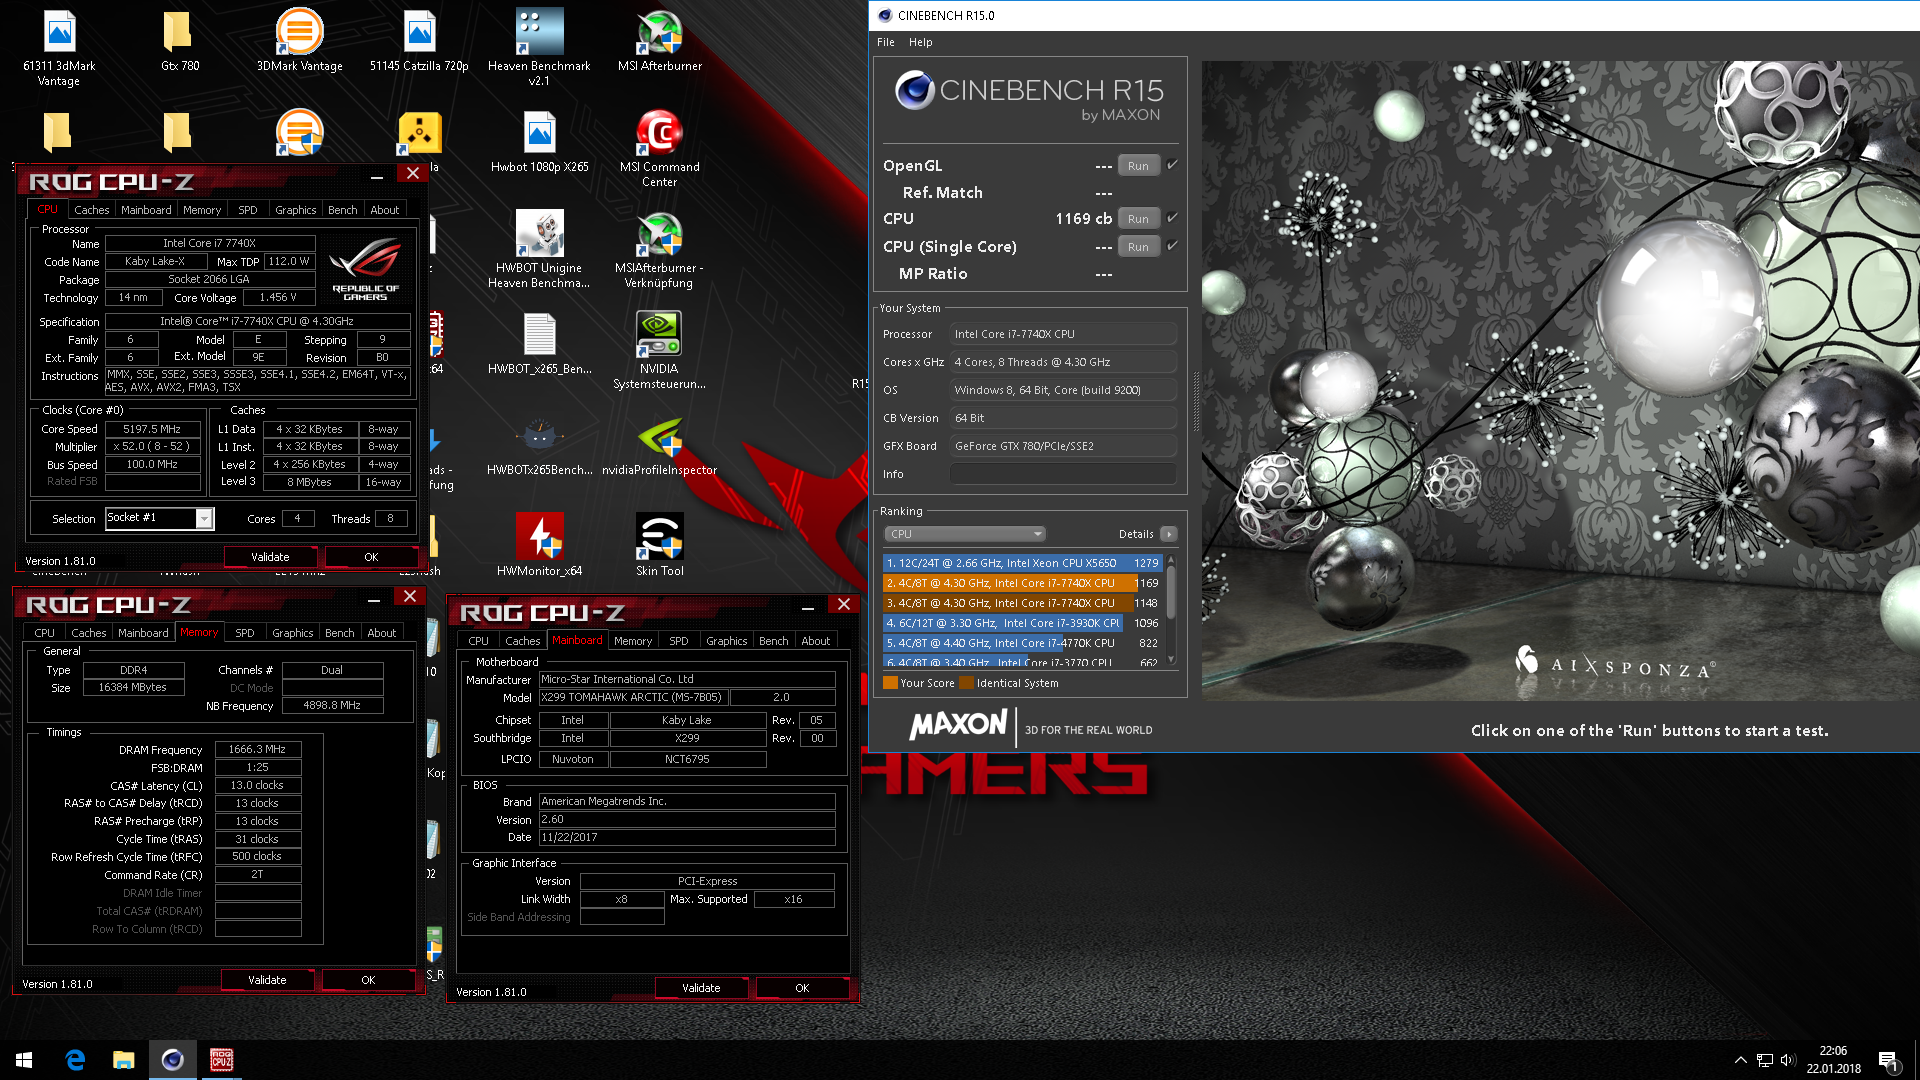Launch the 3DMark Vantage shortcut

[299, 41]
